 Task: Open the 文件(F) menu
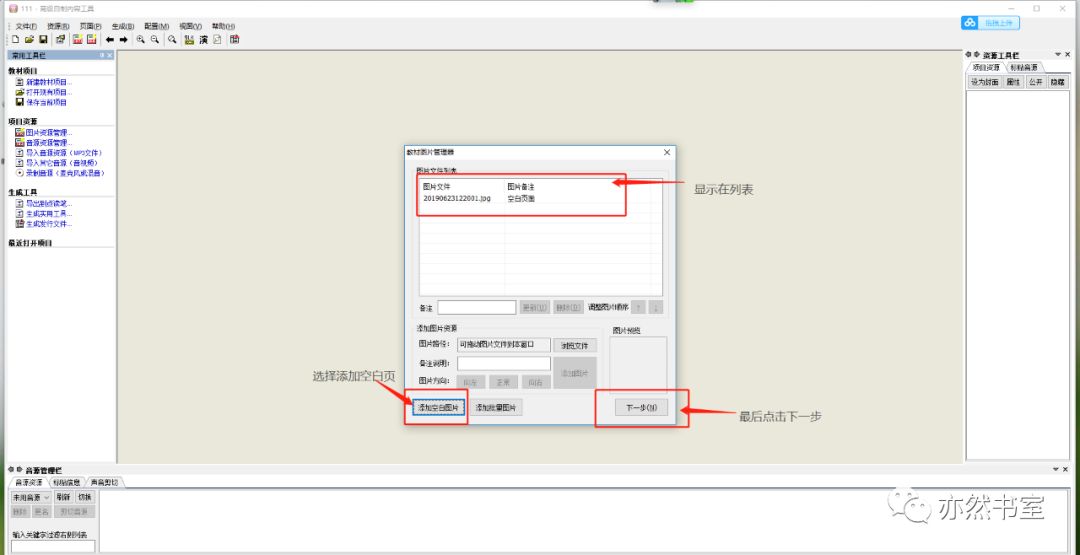click(x=26, y=26)
